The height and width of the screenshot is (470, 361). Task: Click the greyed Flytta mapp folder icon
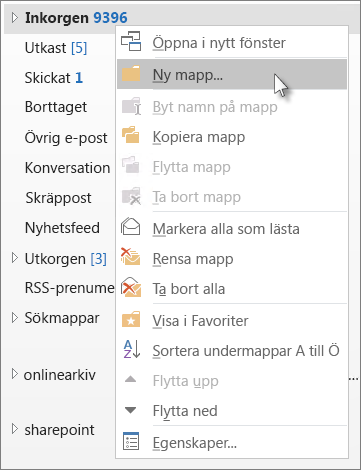pyautogui.click(x=131, y=165)
